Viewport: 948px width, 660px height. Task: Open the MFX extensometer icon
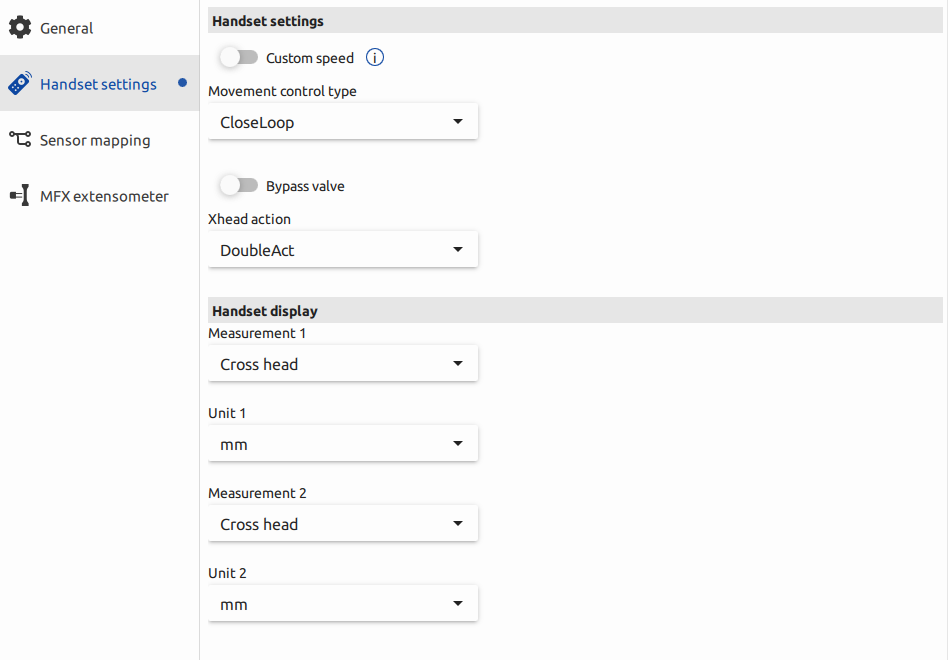(x=20, y=195)
